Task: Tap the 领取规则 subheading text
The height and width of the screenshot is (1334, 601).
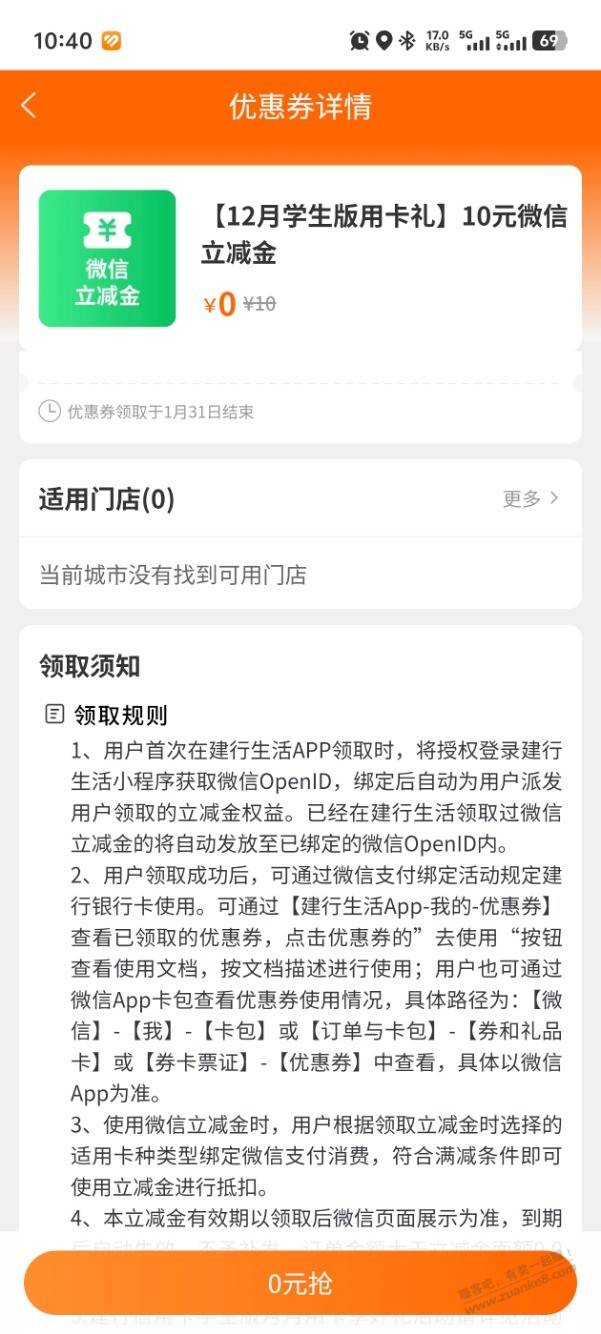Action: pos(120,715)
